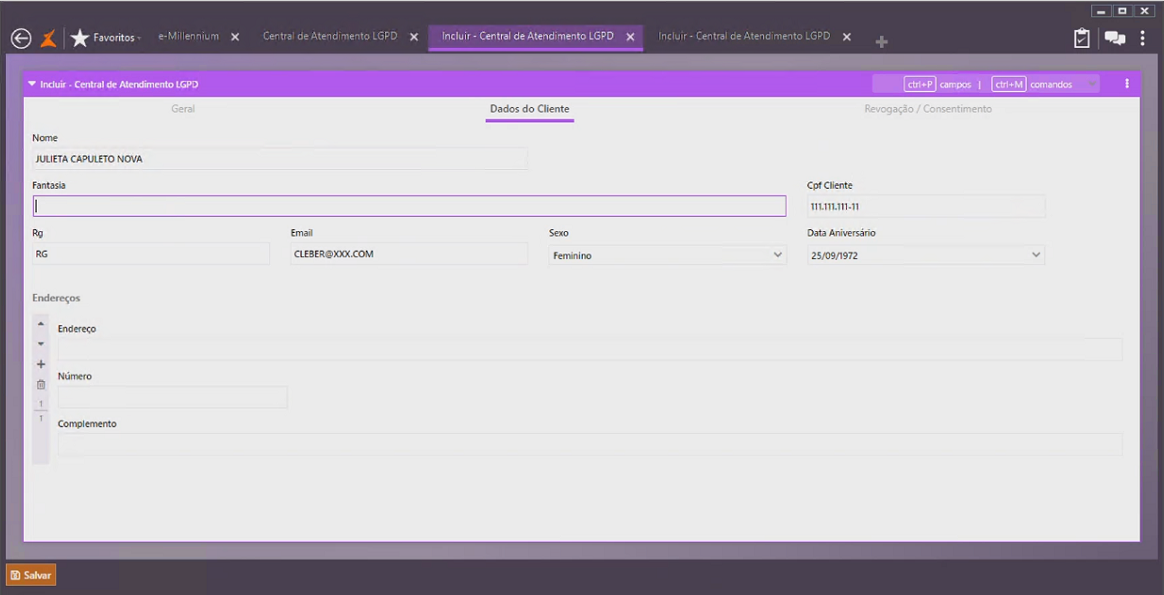The width and height of the screenshot is (1164, 595).
Task: Click the back arrow icon
Action: click(21, 39)
